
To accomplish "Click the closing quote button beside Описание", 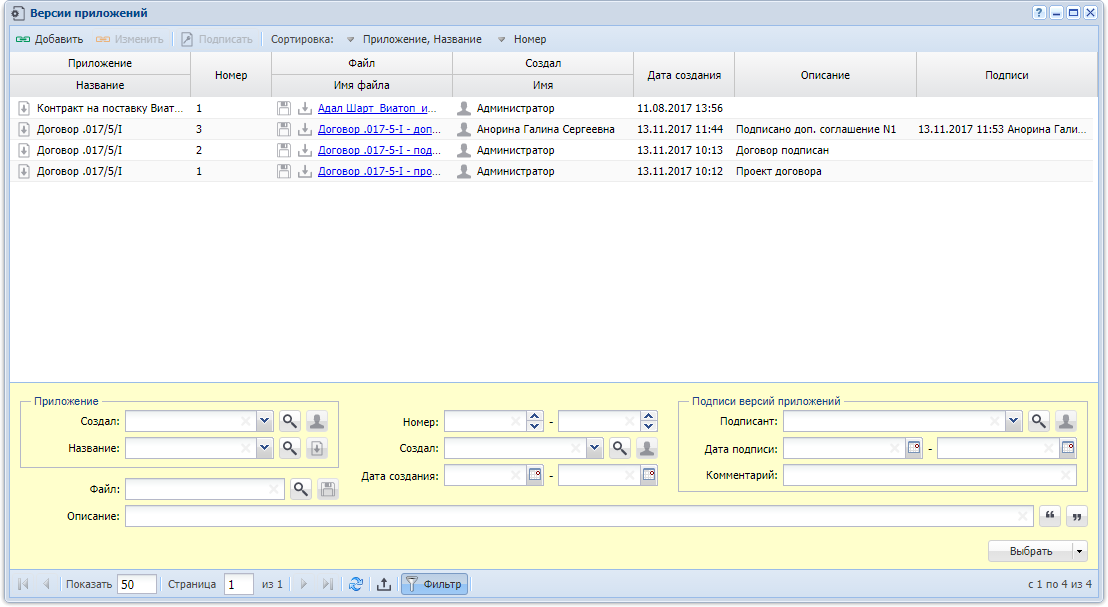I will click(1076, 517).
